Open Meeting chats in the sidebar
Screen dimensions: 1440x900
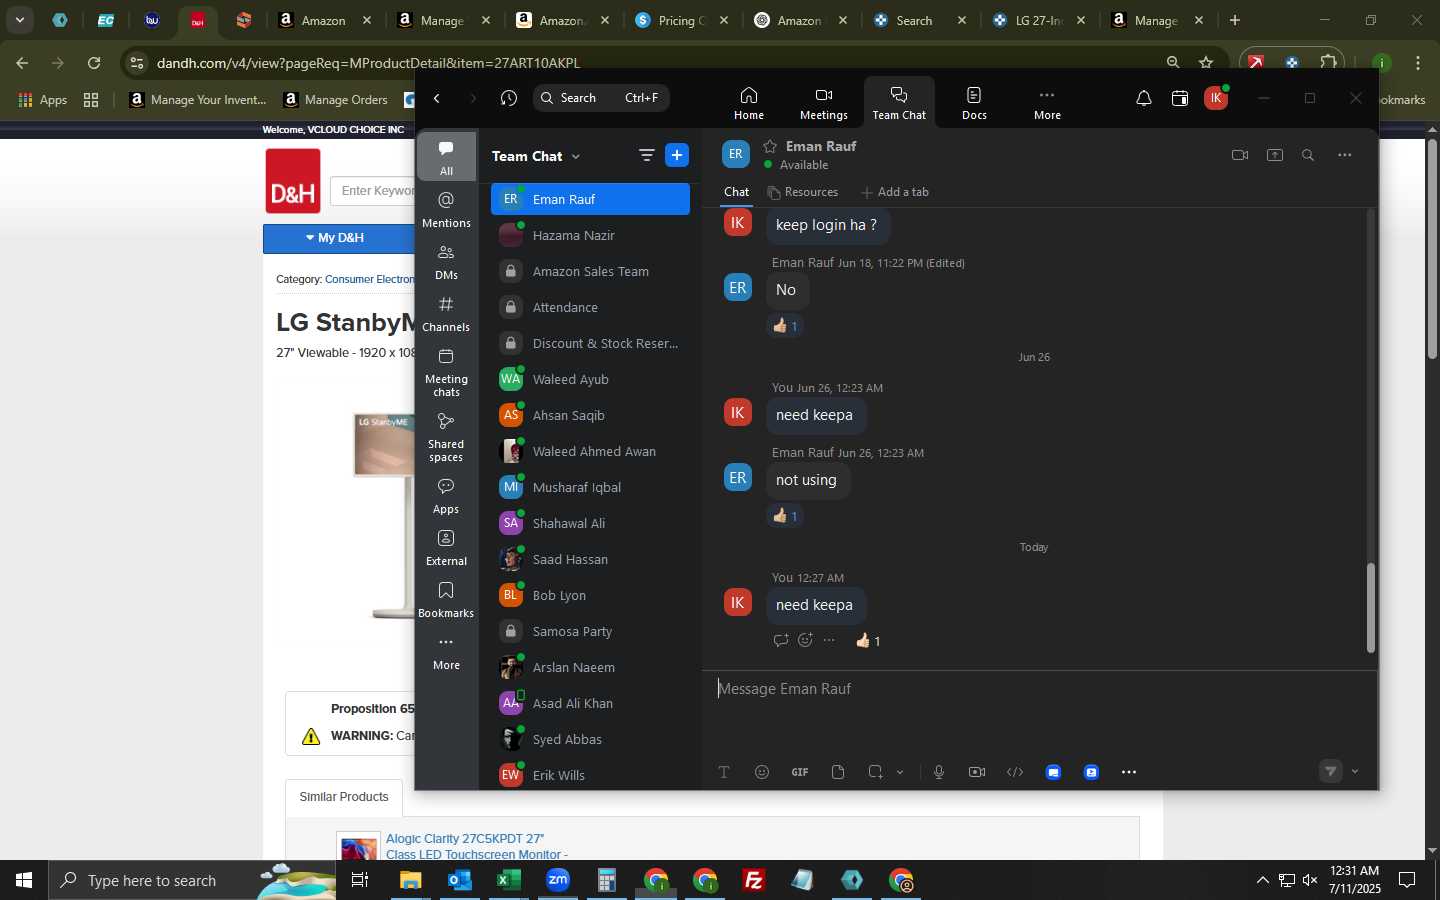446,372
